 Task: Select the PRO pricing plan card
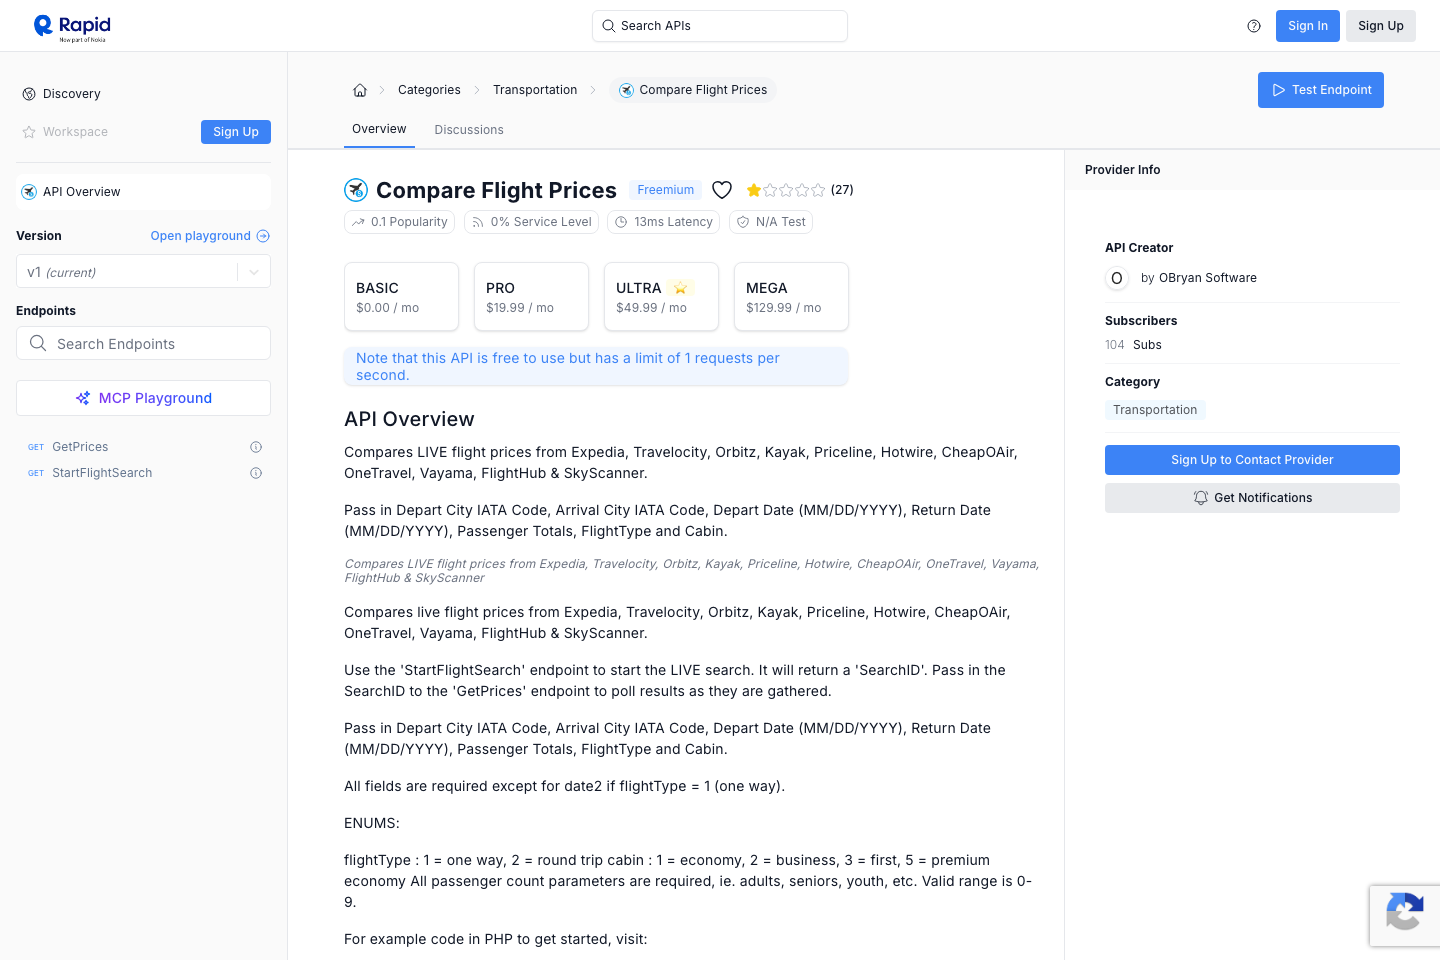click(531, 296)
